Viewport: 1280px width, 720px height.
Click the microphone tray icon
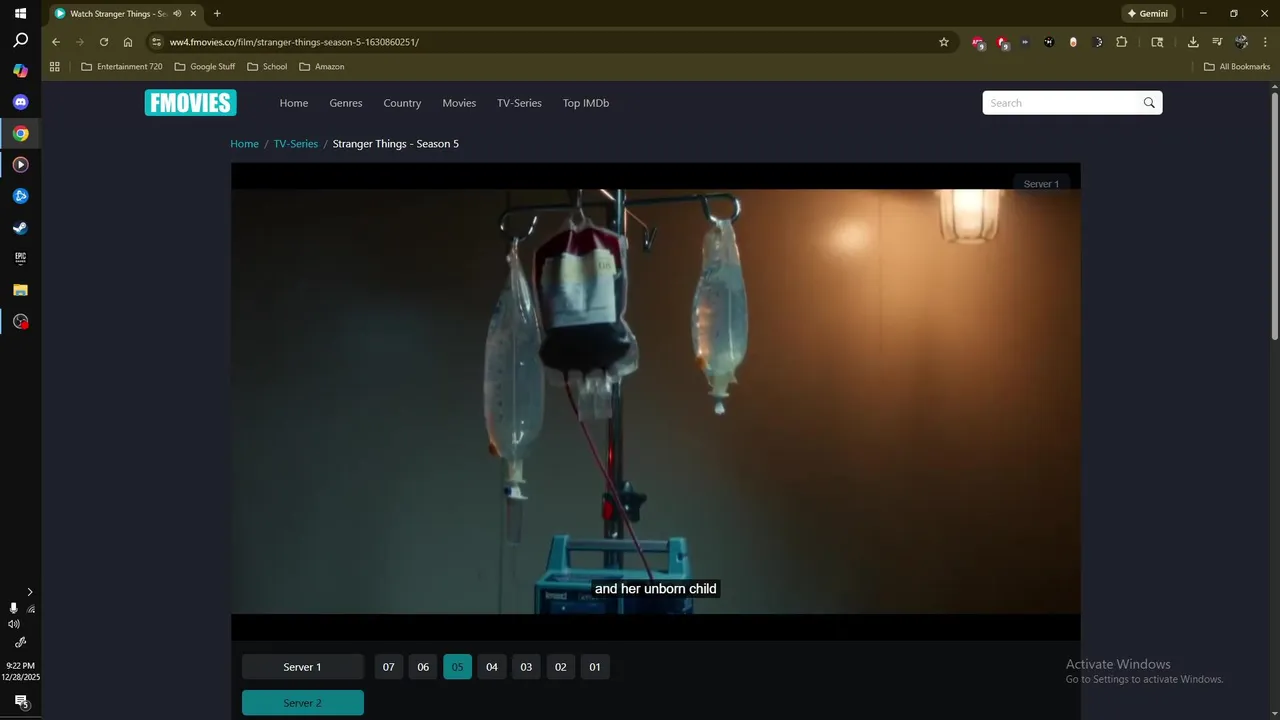click(13, 608)
